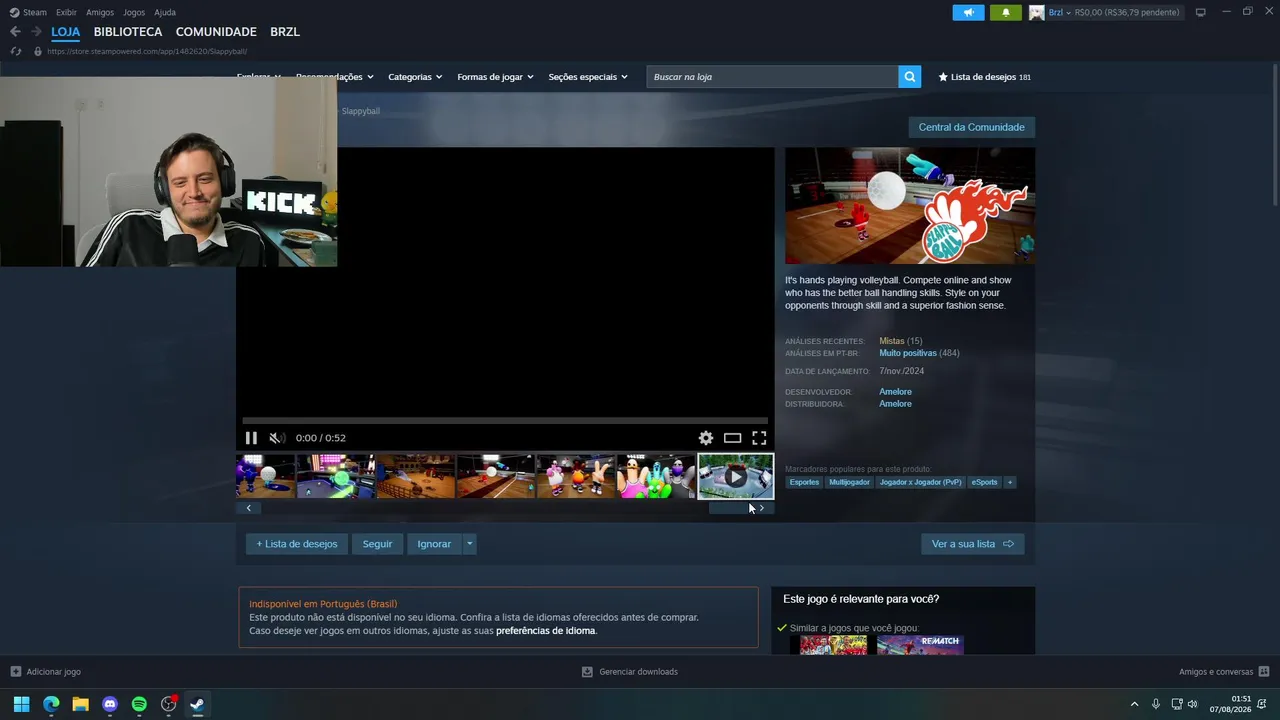
Task: Select the video thumbnail with play icon
Action: click(x=735, y=476)
